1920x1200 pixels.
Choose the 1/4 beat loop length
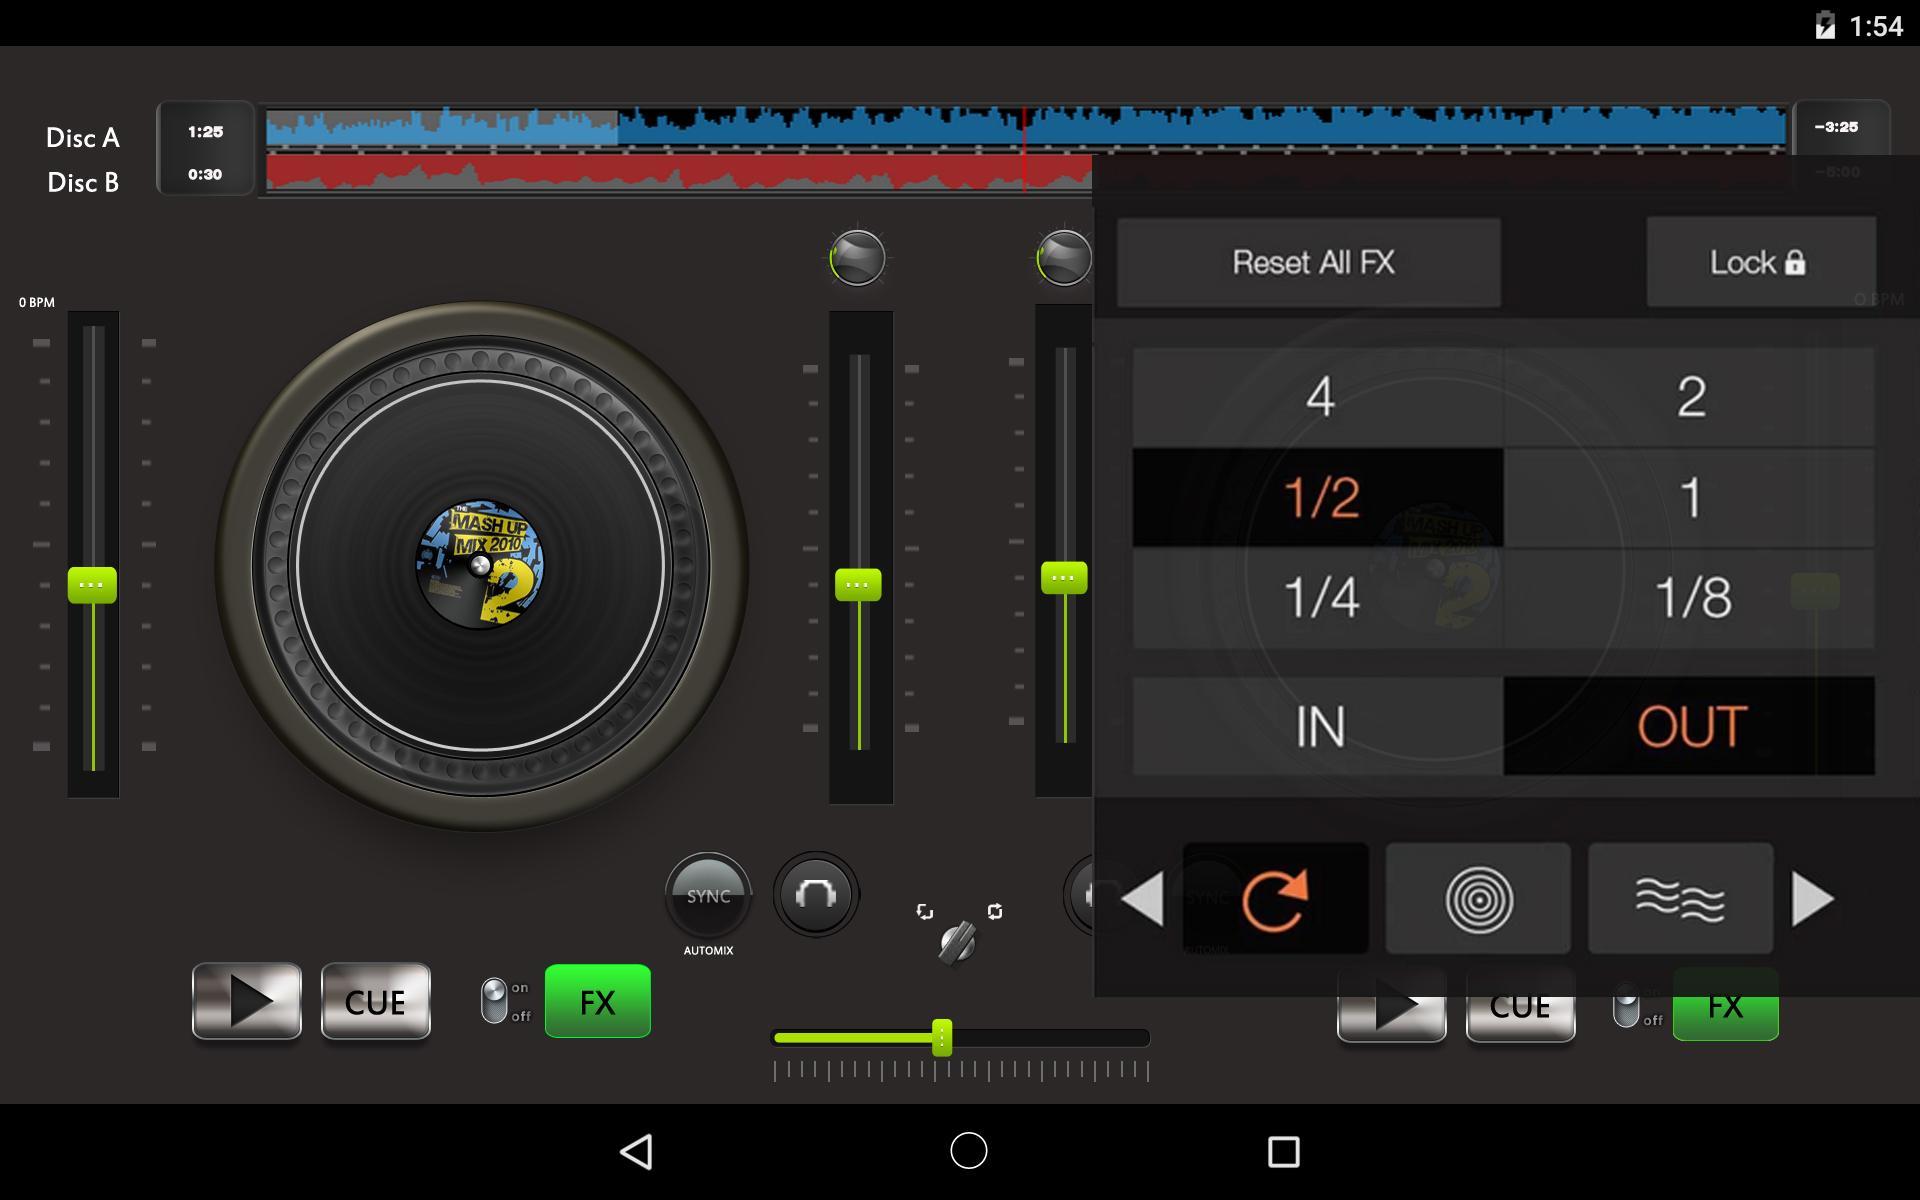[1318, 598]
